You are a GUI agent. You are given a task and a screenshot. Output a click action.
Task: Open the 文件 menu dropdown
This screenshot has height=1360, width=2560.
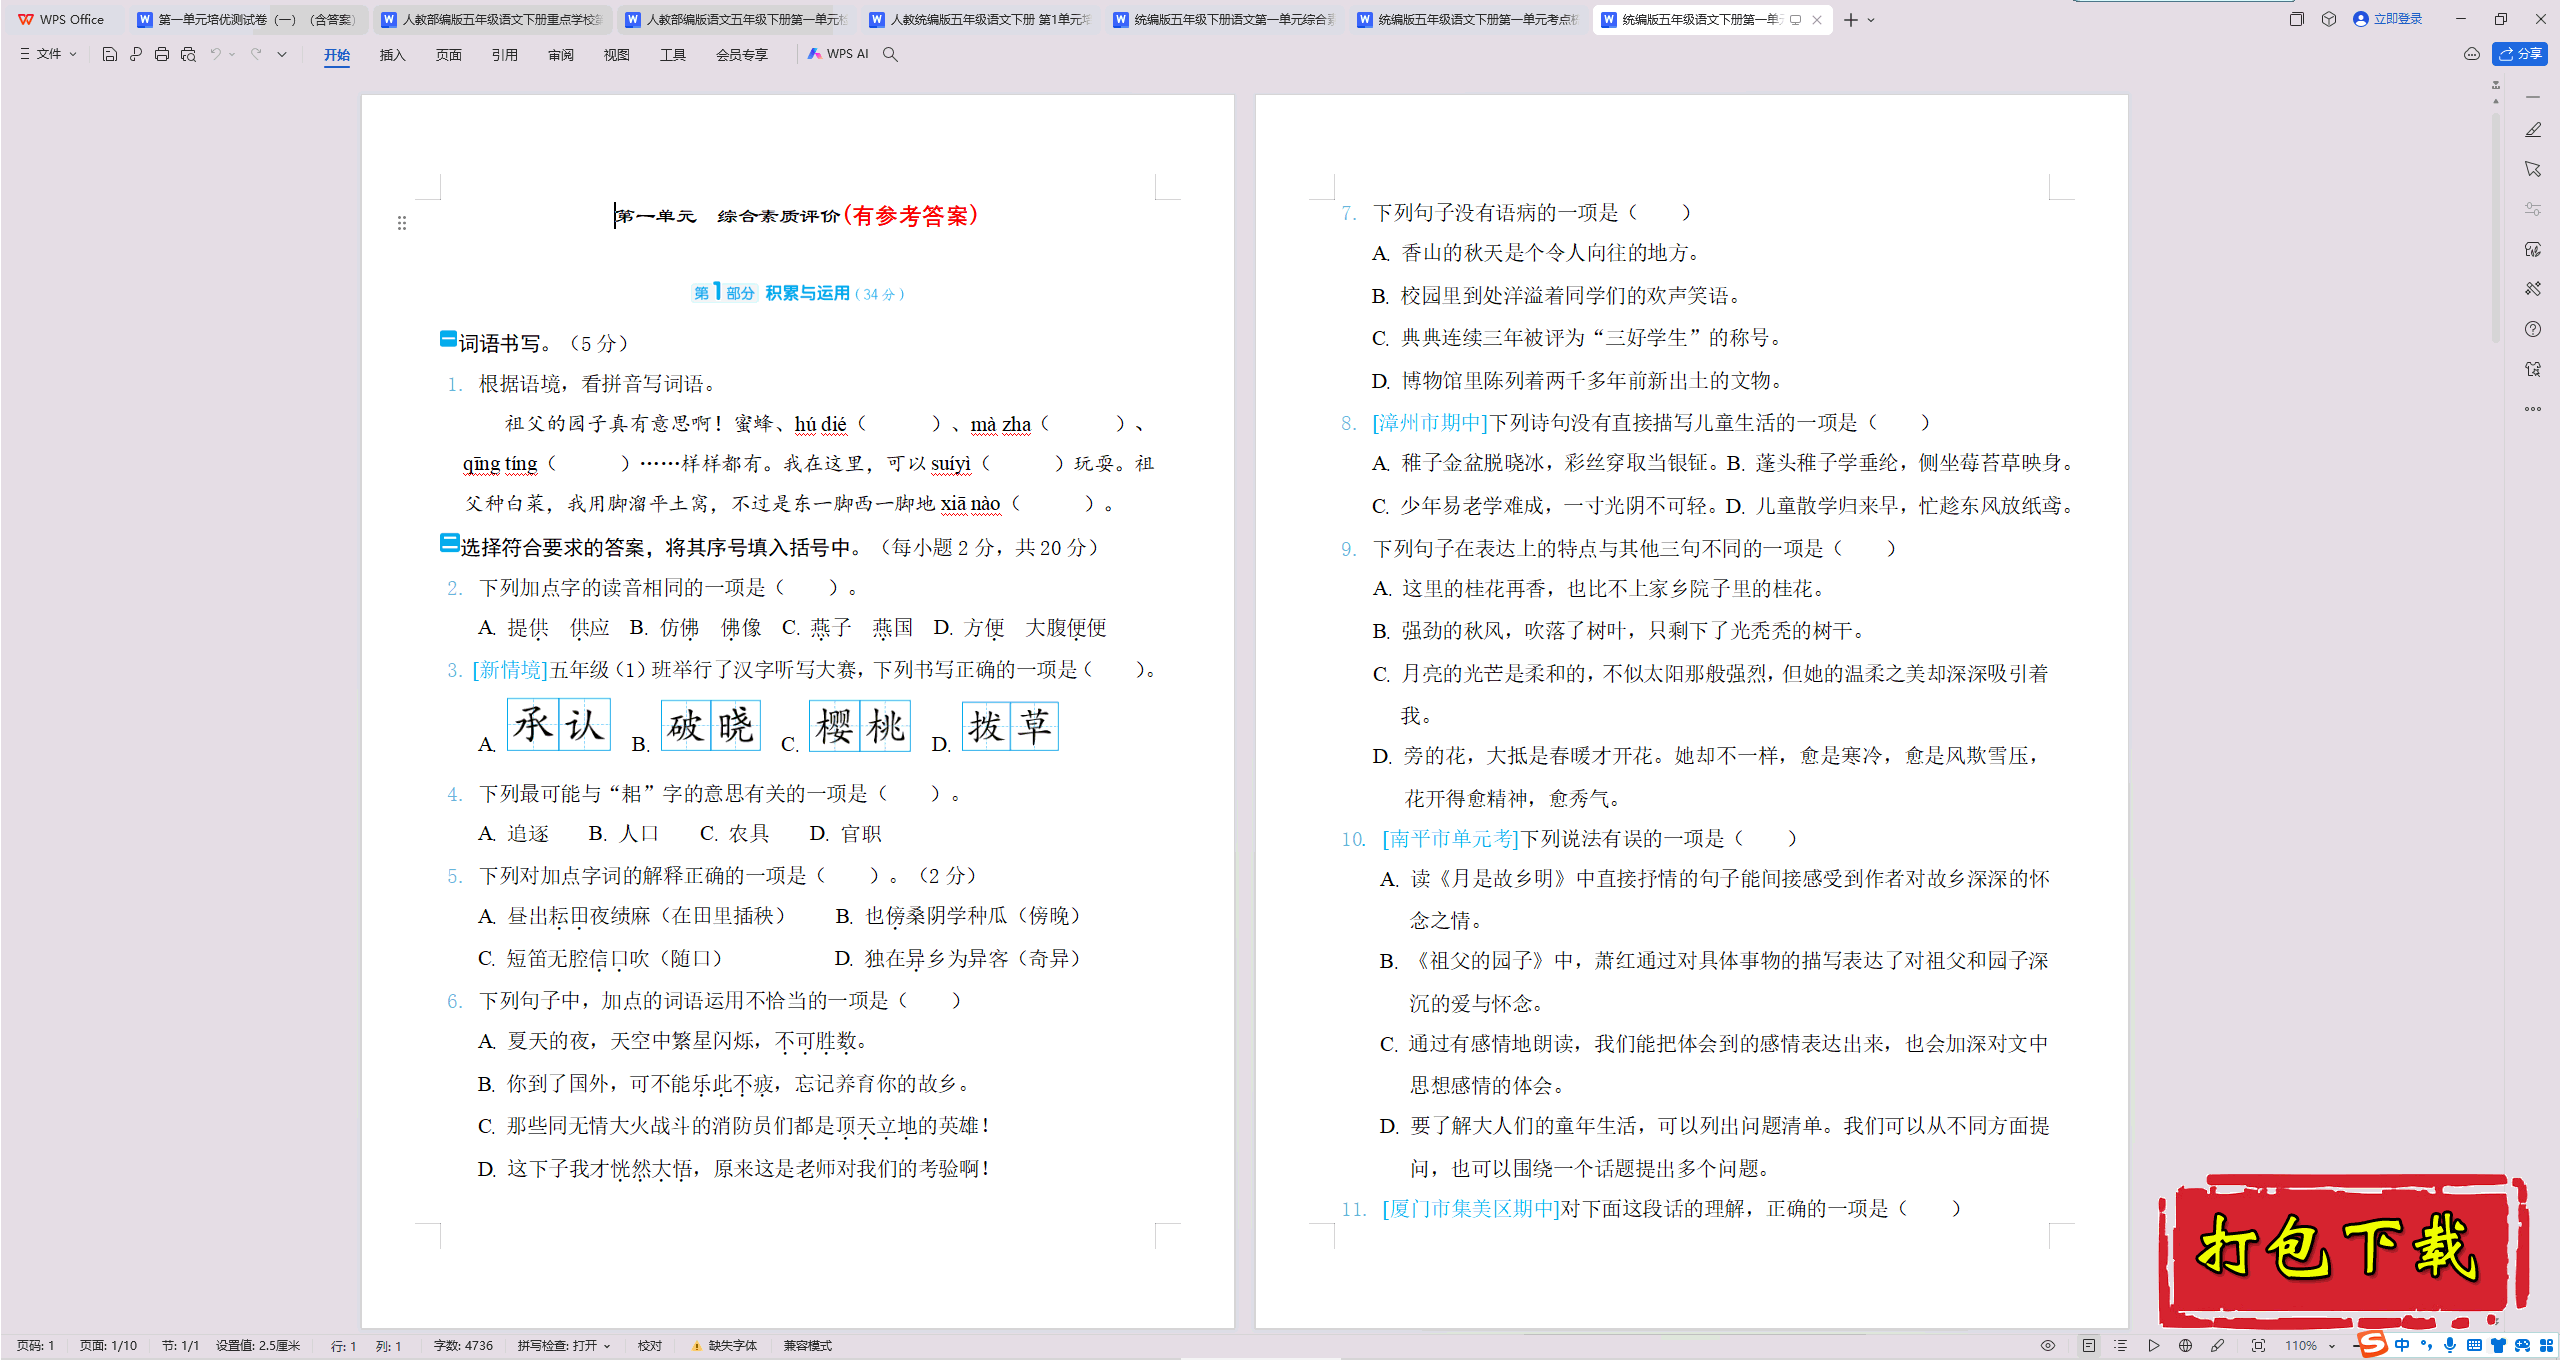pyautogui.click(x=48, y=54)
